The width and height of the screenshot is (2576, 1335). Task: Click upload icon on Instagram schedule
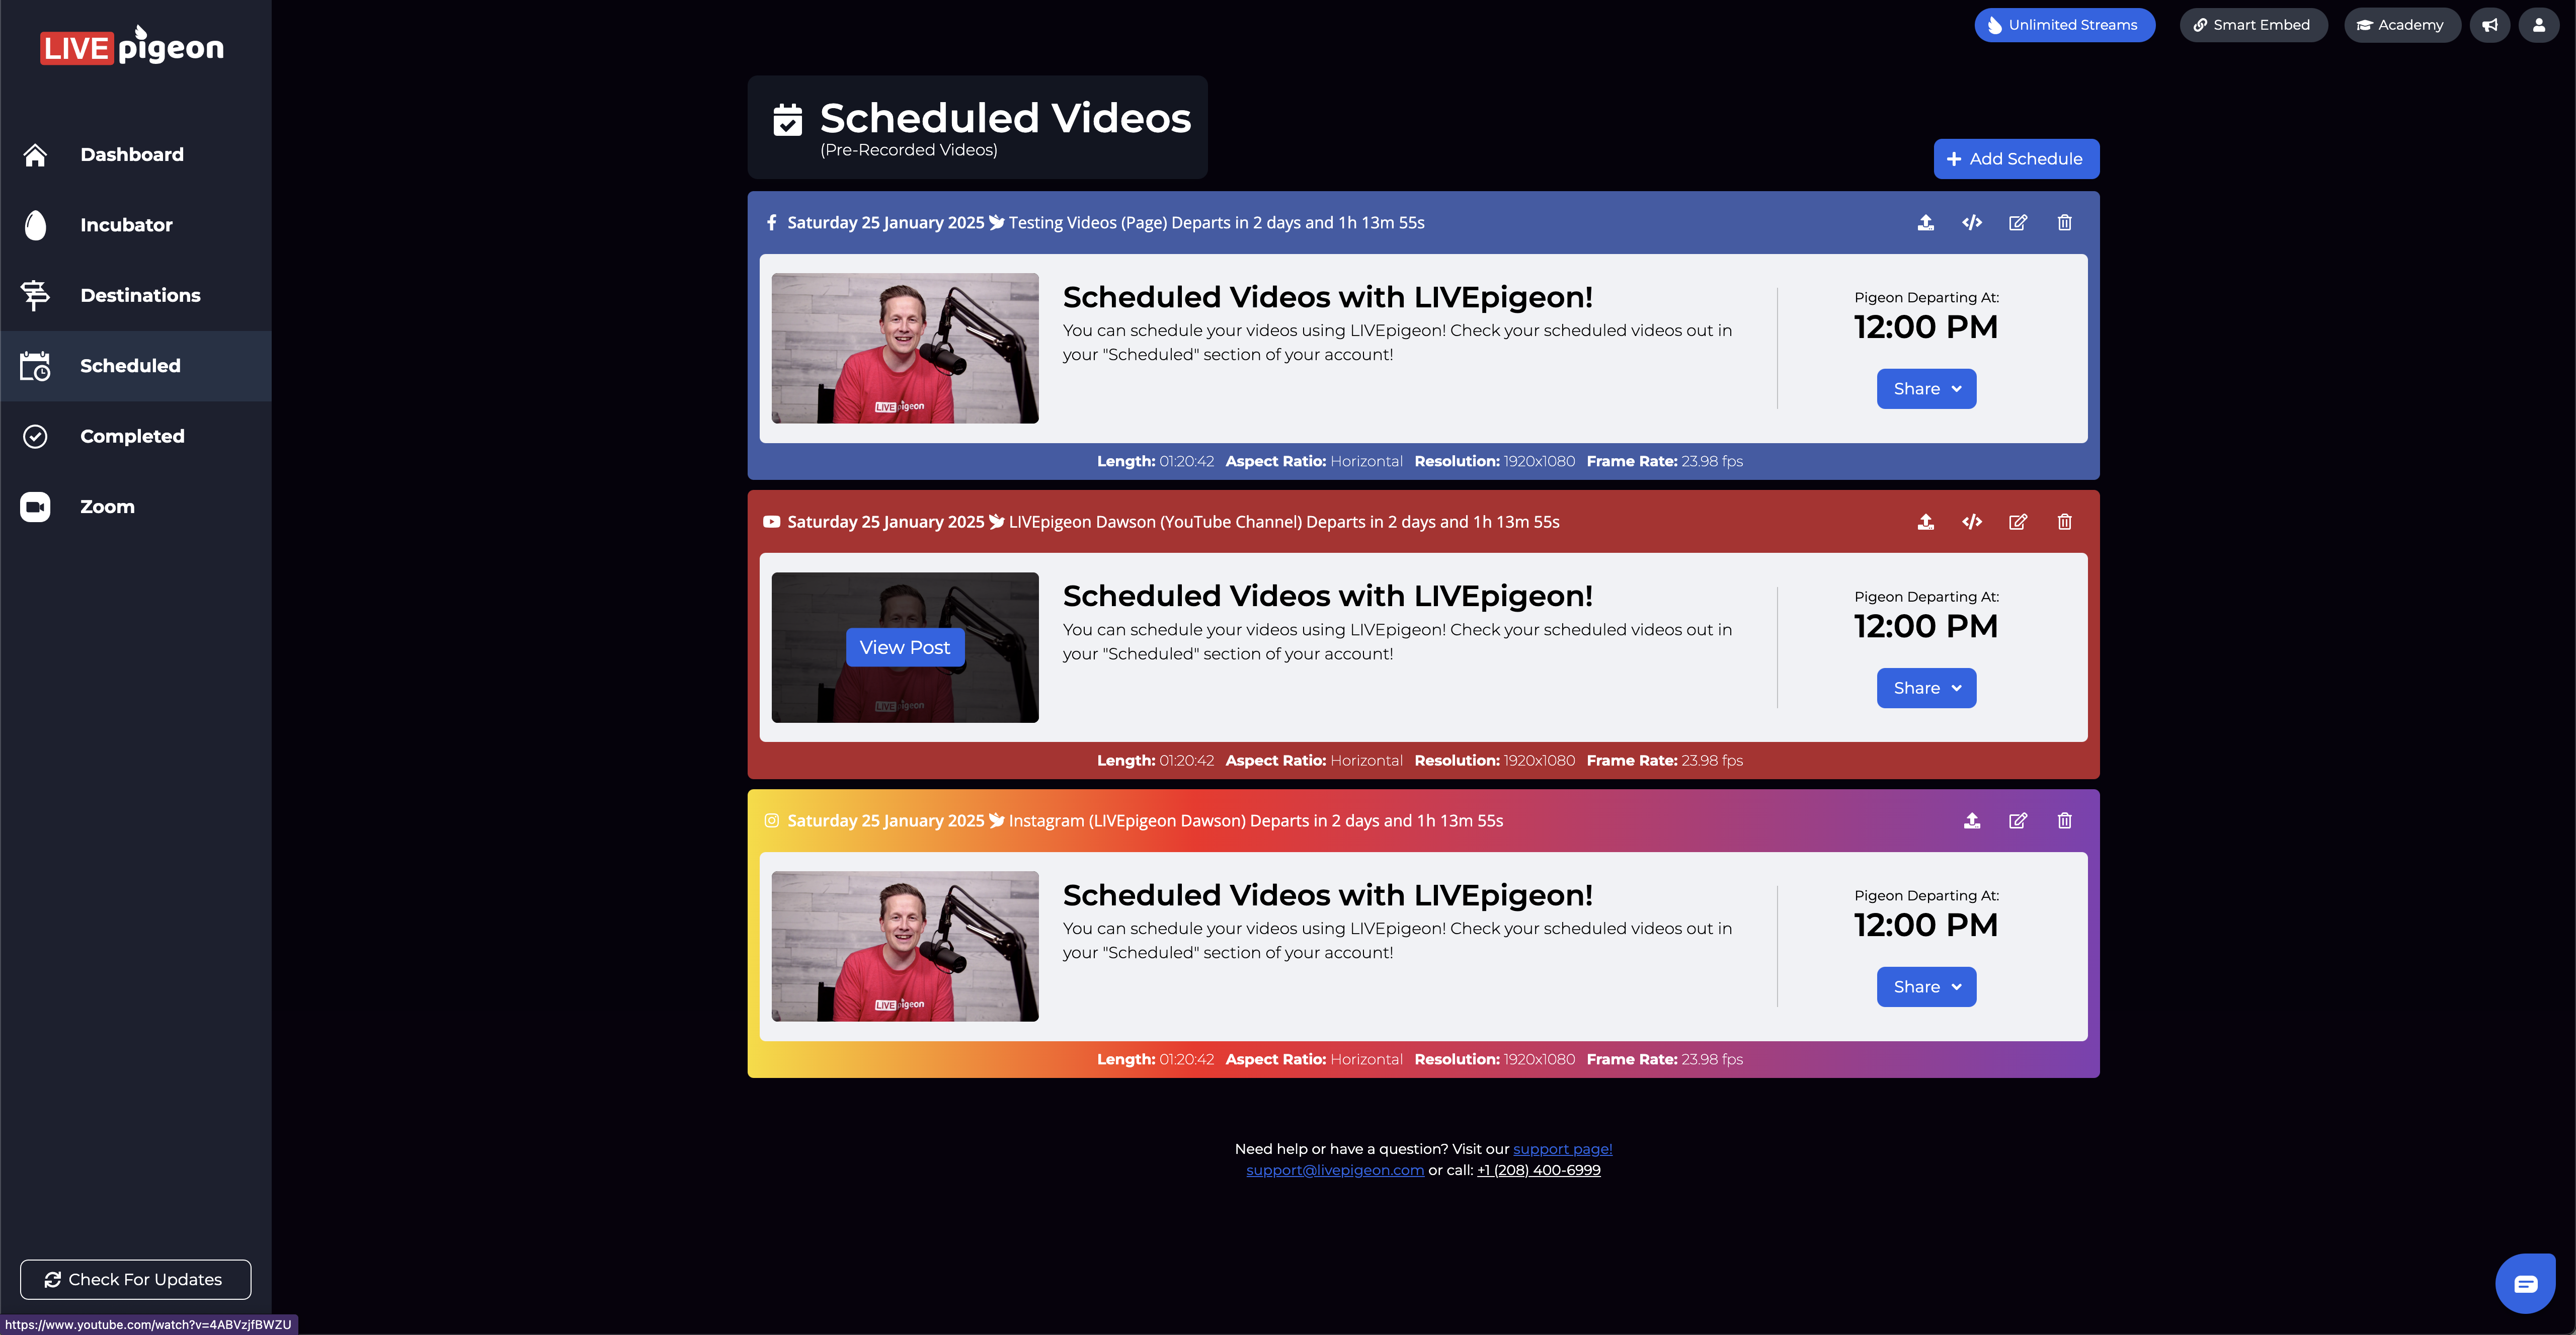1971,821
